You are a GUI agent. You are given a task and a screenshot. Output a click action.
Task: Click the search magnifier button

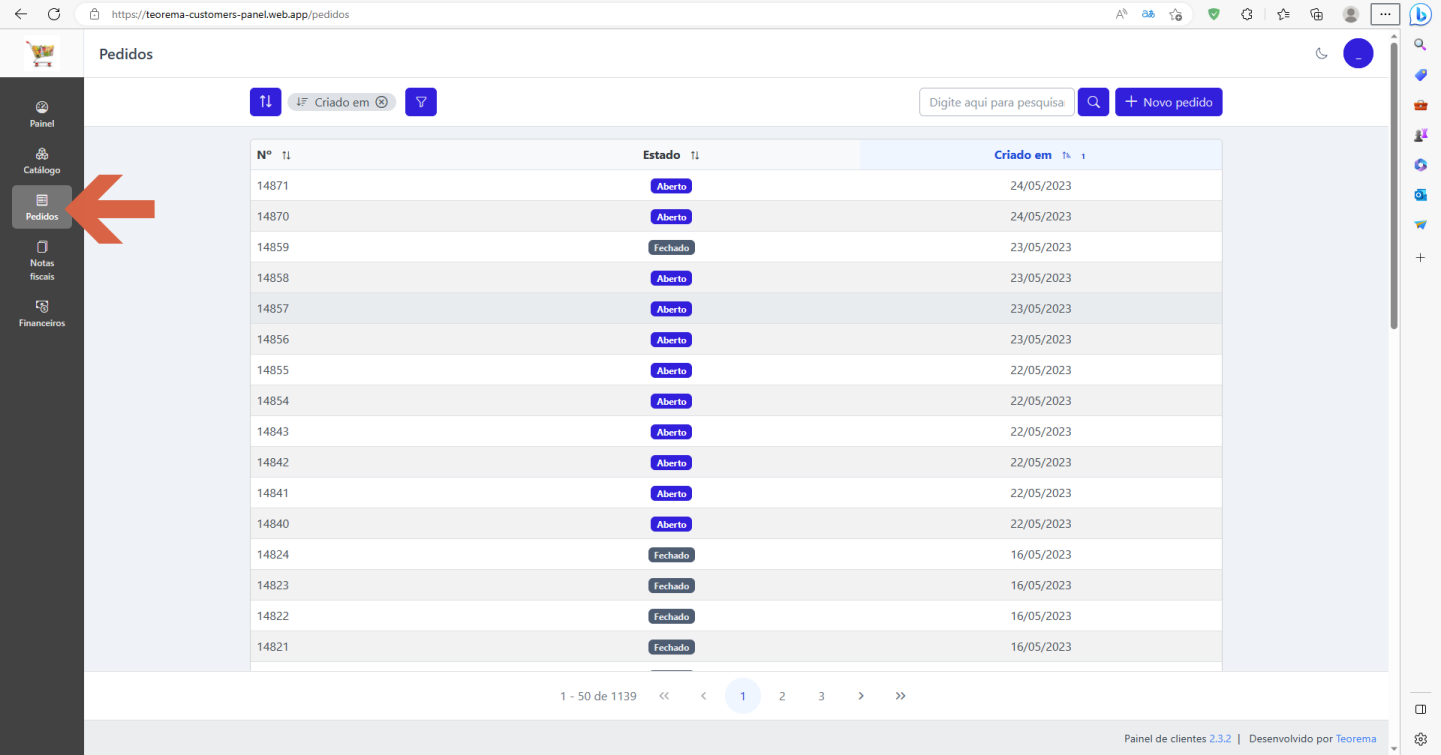point(1093,102)
